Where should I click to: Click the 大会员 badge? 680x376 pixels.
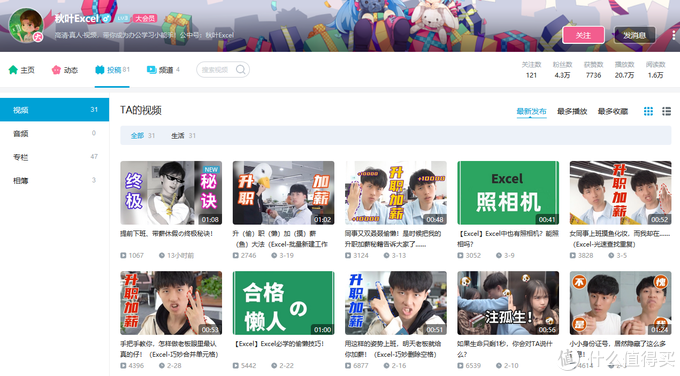(145, 18)
